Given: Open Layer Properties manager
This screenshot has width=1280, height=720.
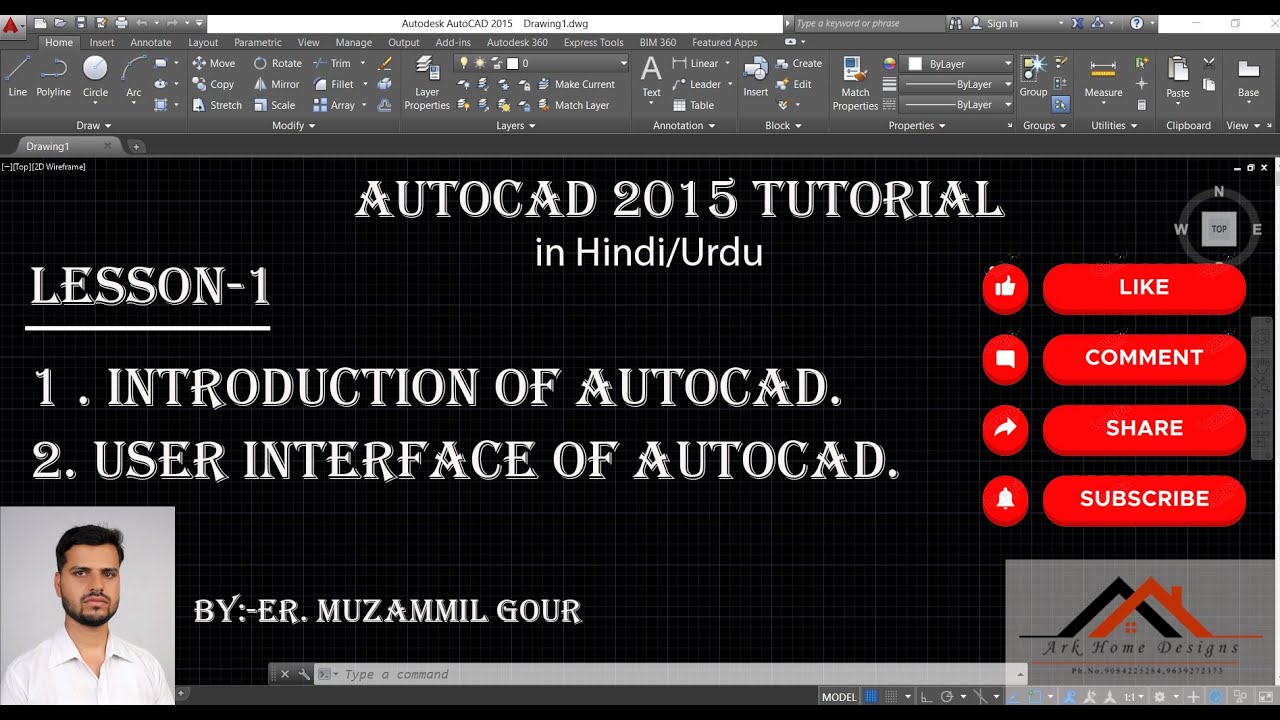Looking at the screenshot, I should 427,83.
